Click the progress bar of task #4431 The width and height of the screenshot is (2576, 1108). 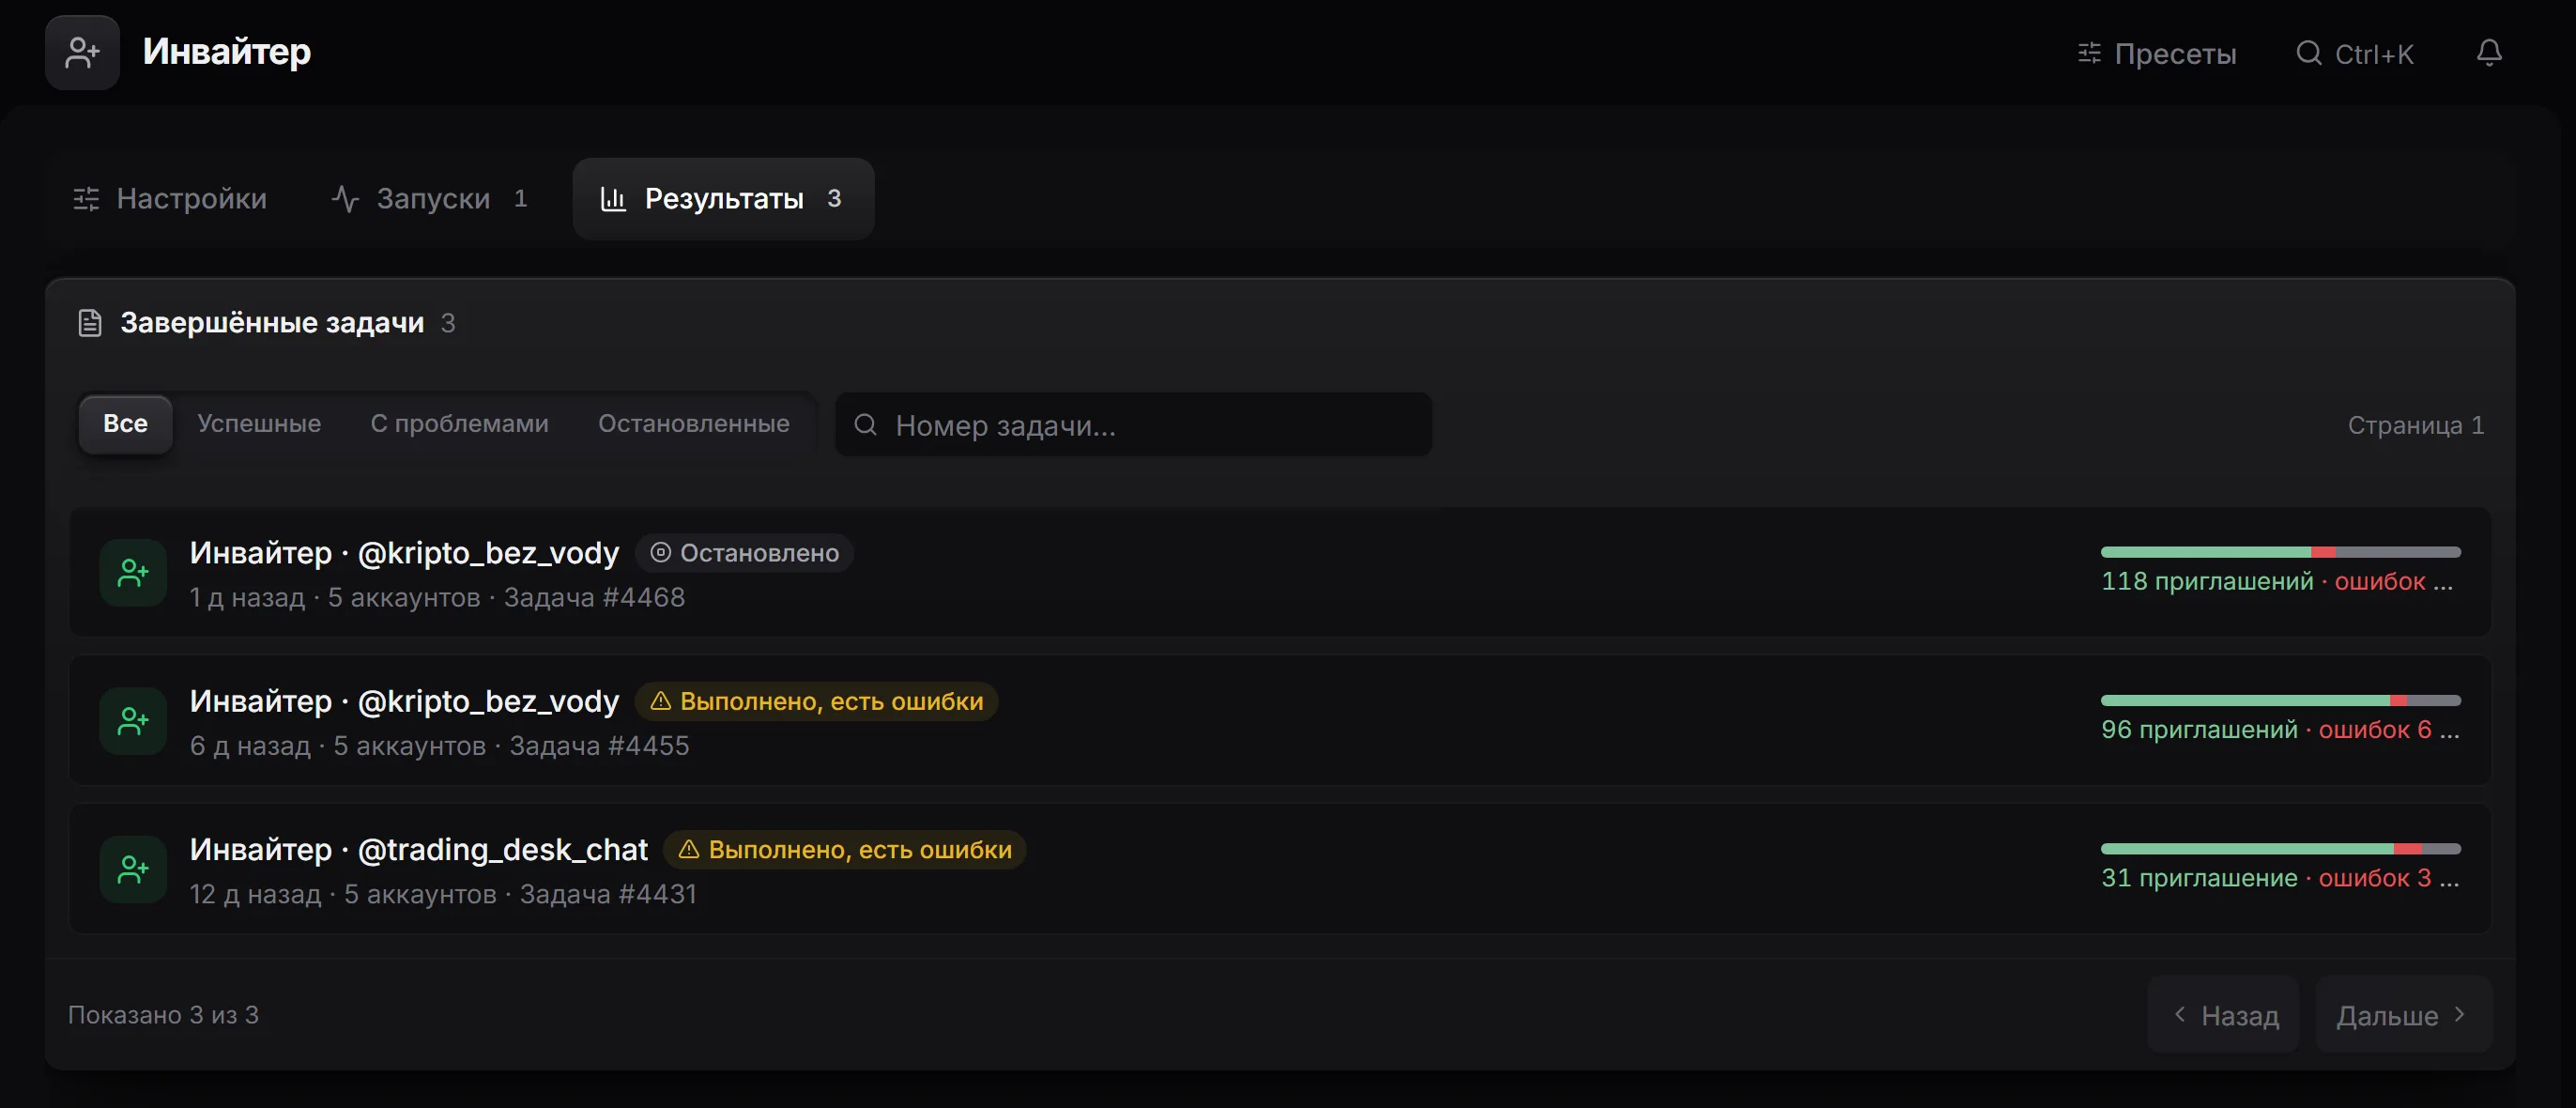coord(2280,848)
